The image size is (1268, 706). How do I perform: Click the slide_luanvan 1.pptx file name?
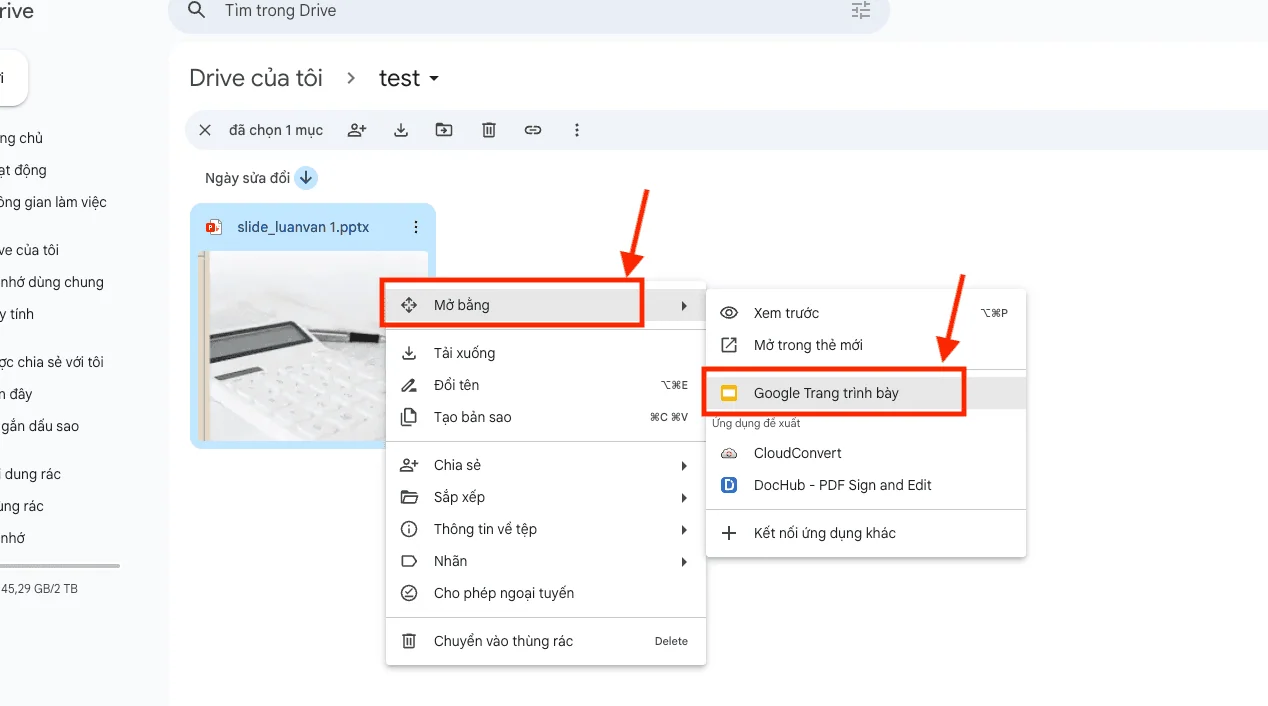303,227
